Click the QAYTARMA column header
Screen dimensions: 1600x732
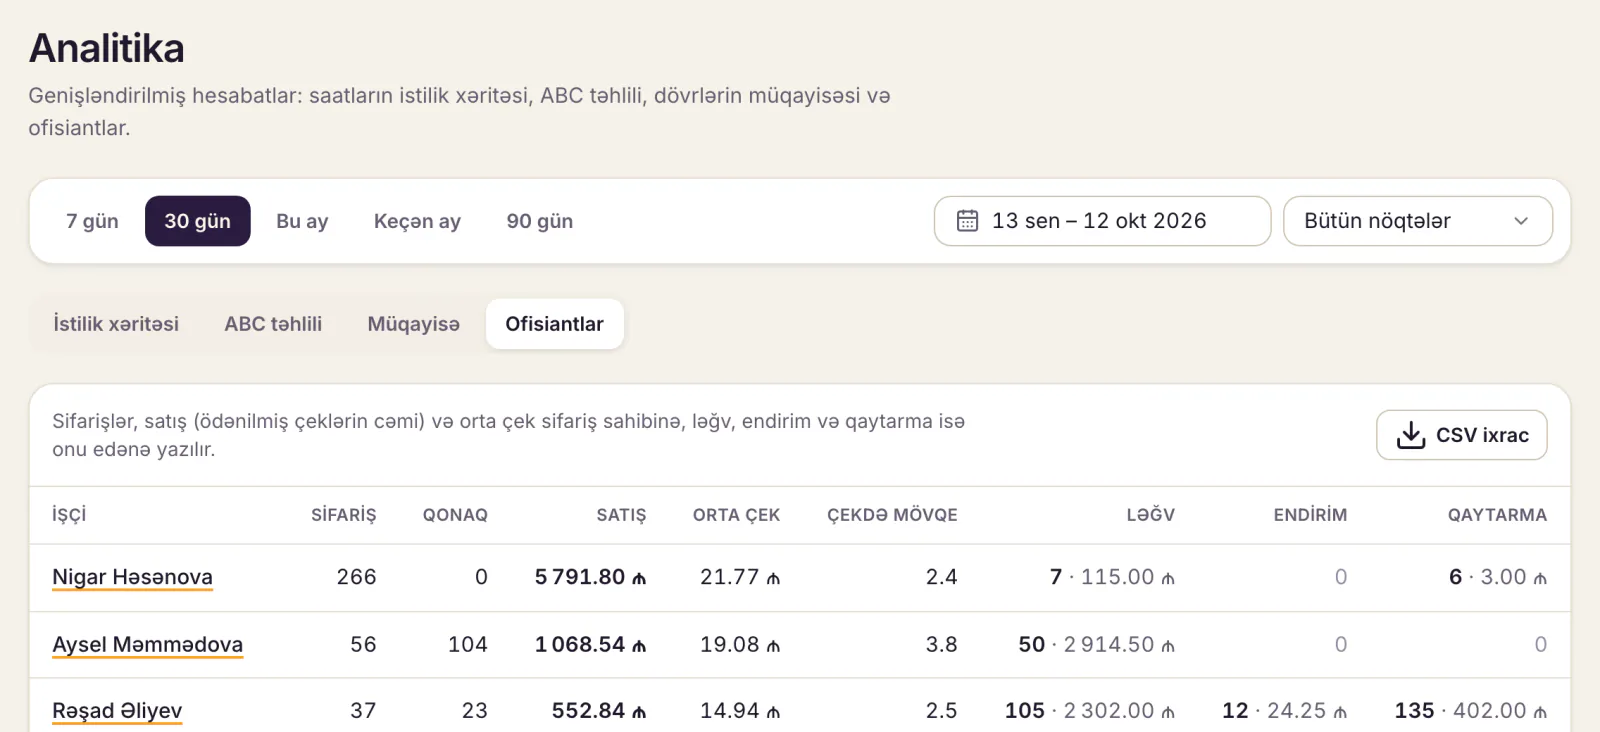pos(1497,515)
